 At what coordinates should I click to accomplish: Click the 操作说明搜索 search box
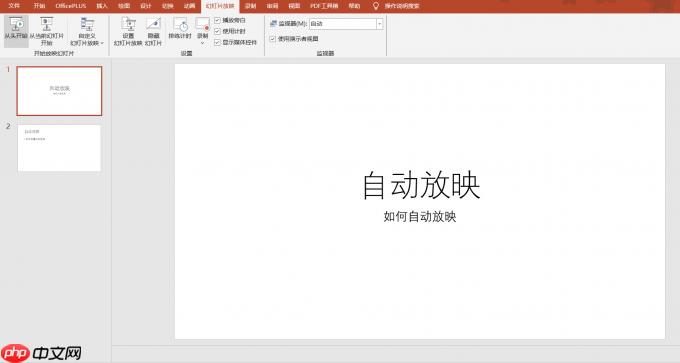click(x=402, y=6)
